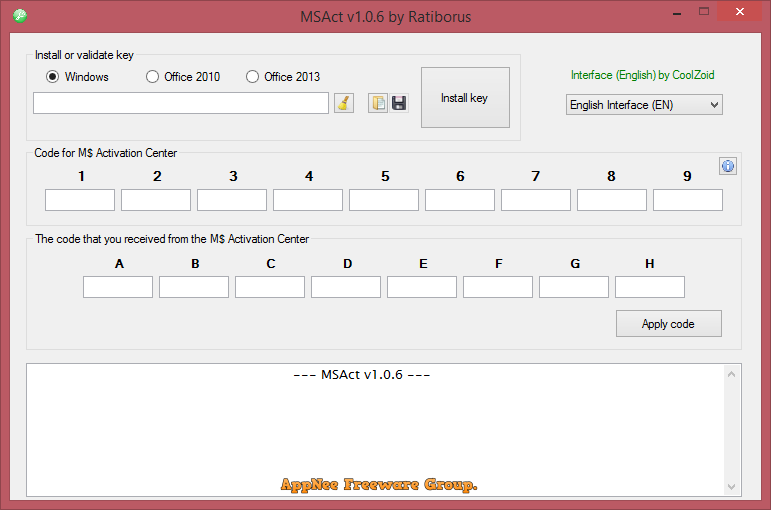Click the '--- MSAct v1.0.6 ---' log line

[x=362, y=375]
